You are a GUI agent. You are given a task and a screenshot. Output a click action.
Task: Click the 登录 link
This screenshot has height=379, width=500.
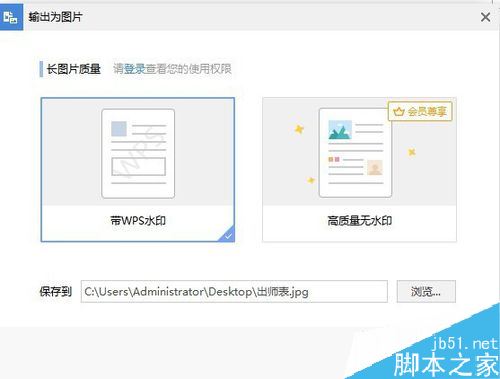pyautogui.click(x=135, y=69)
